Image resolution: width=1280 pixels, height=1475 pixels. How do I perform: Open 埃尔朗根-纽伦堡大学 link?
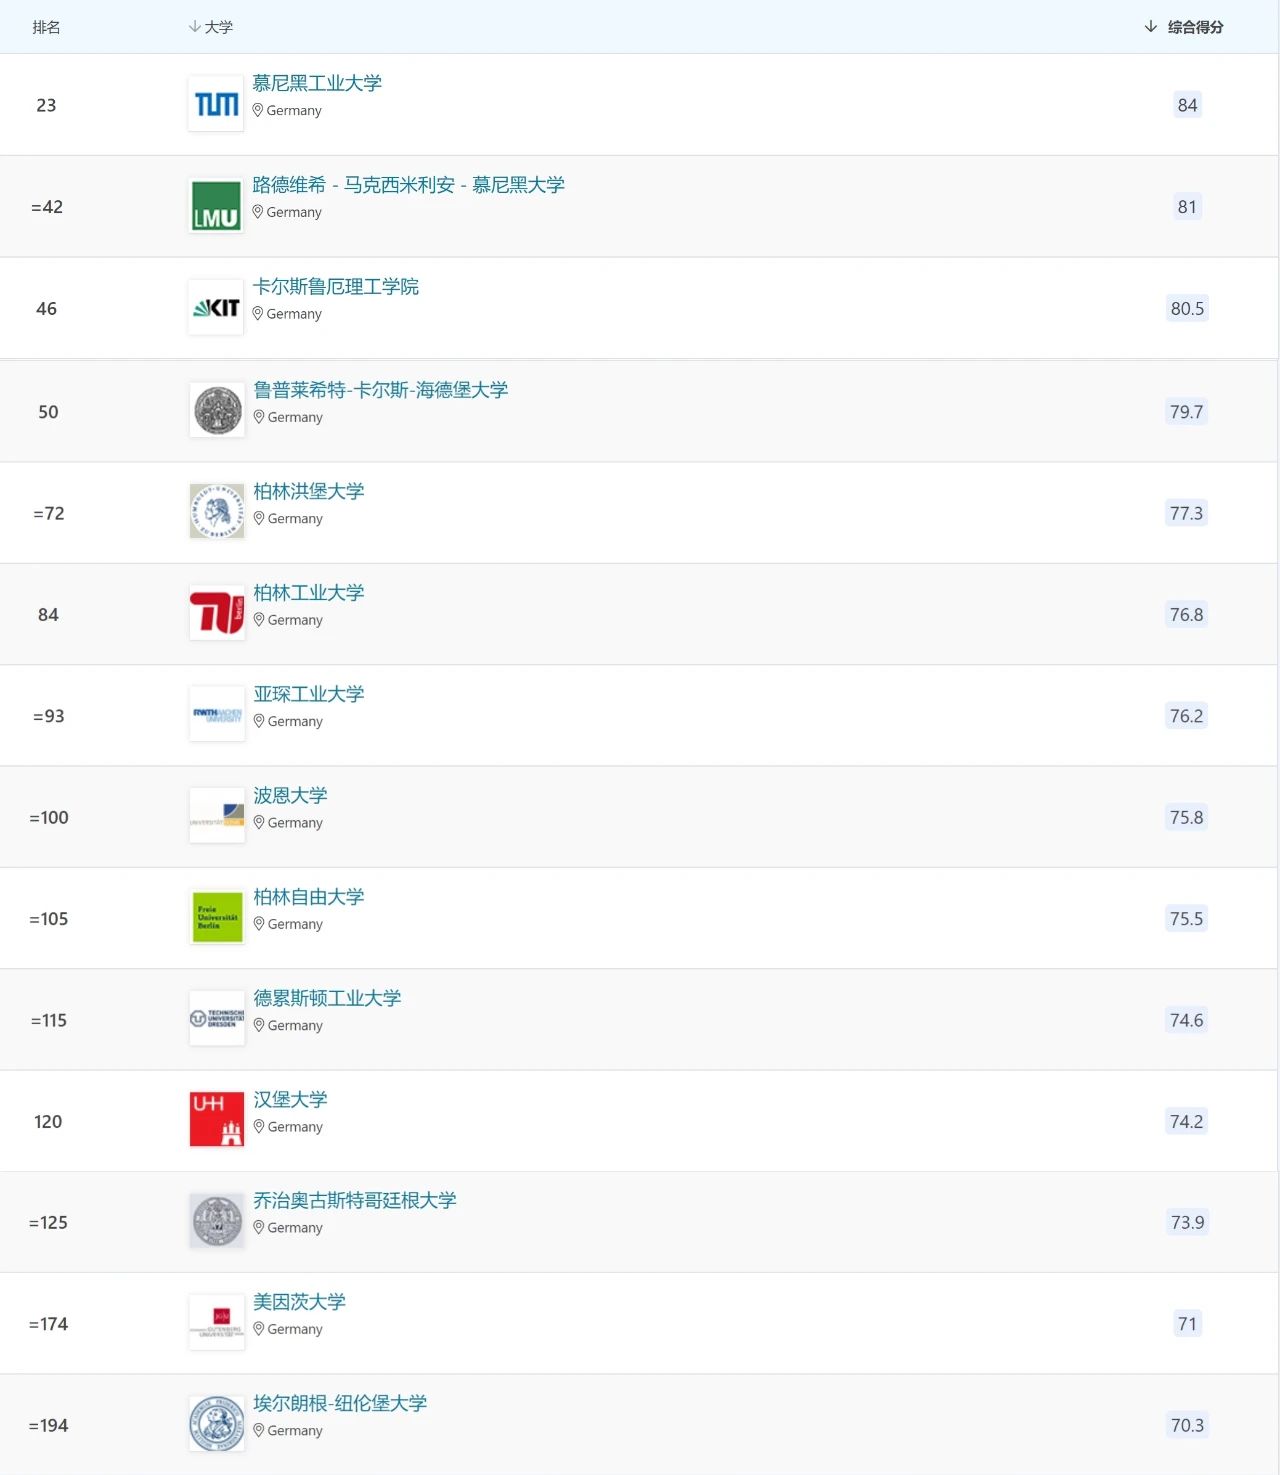(340, 1404)
